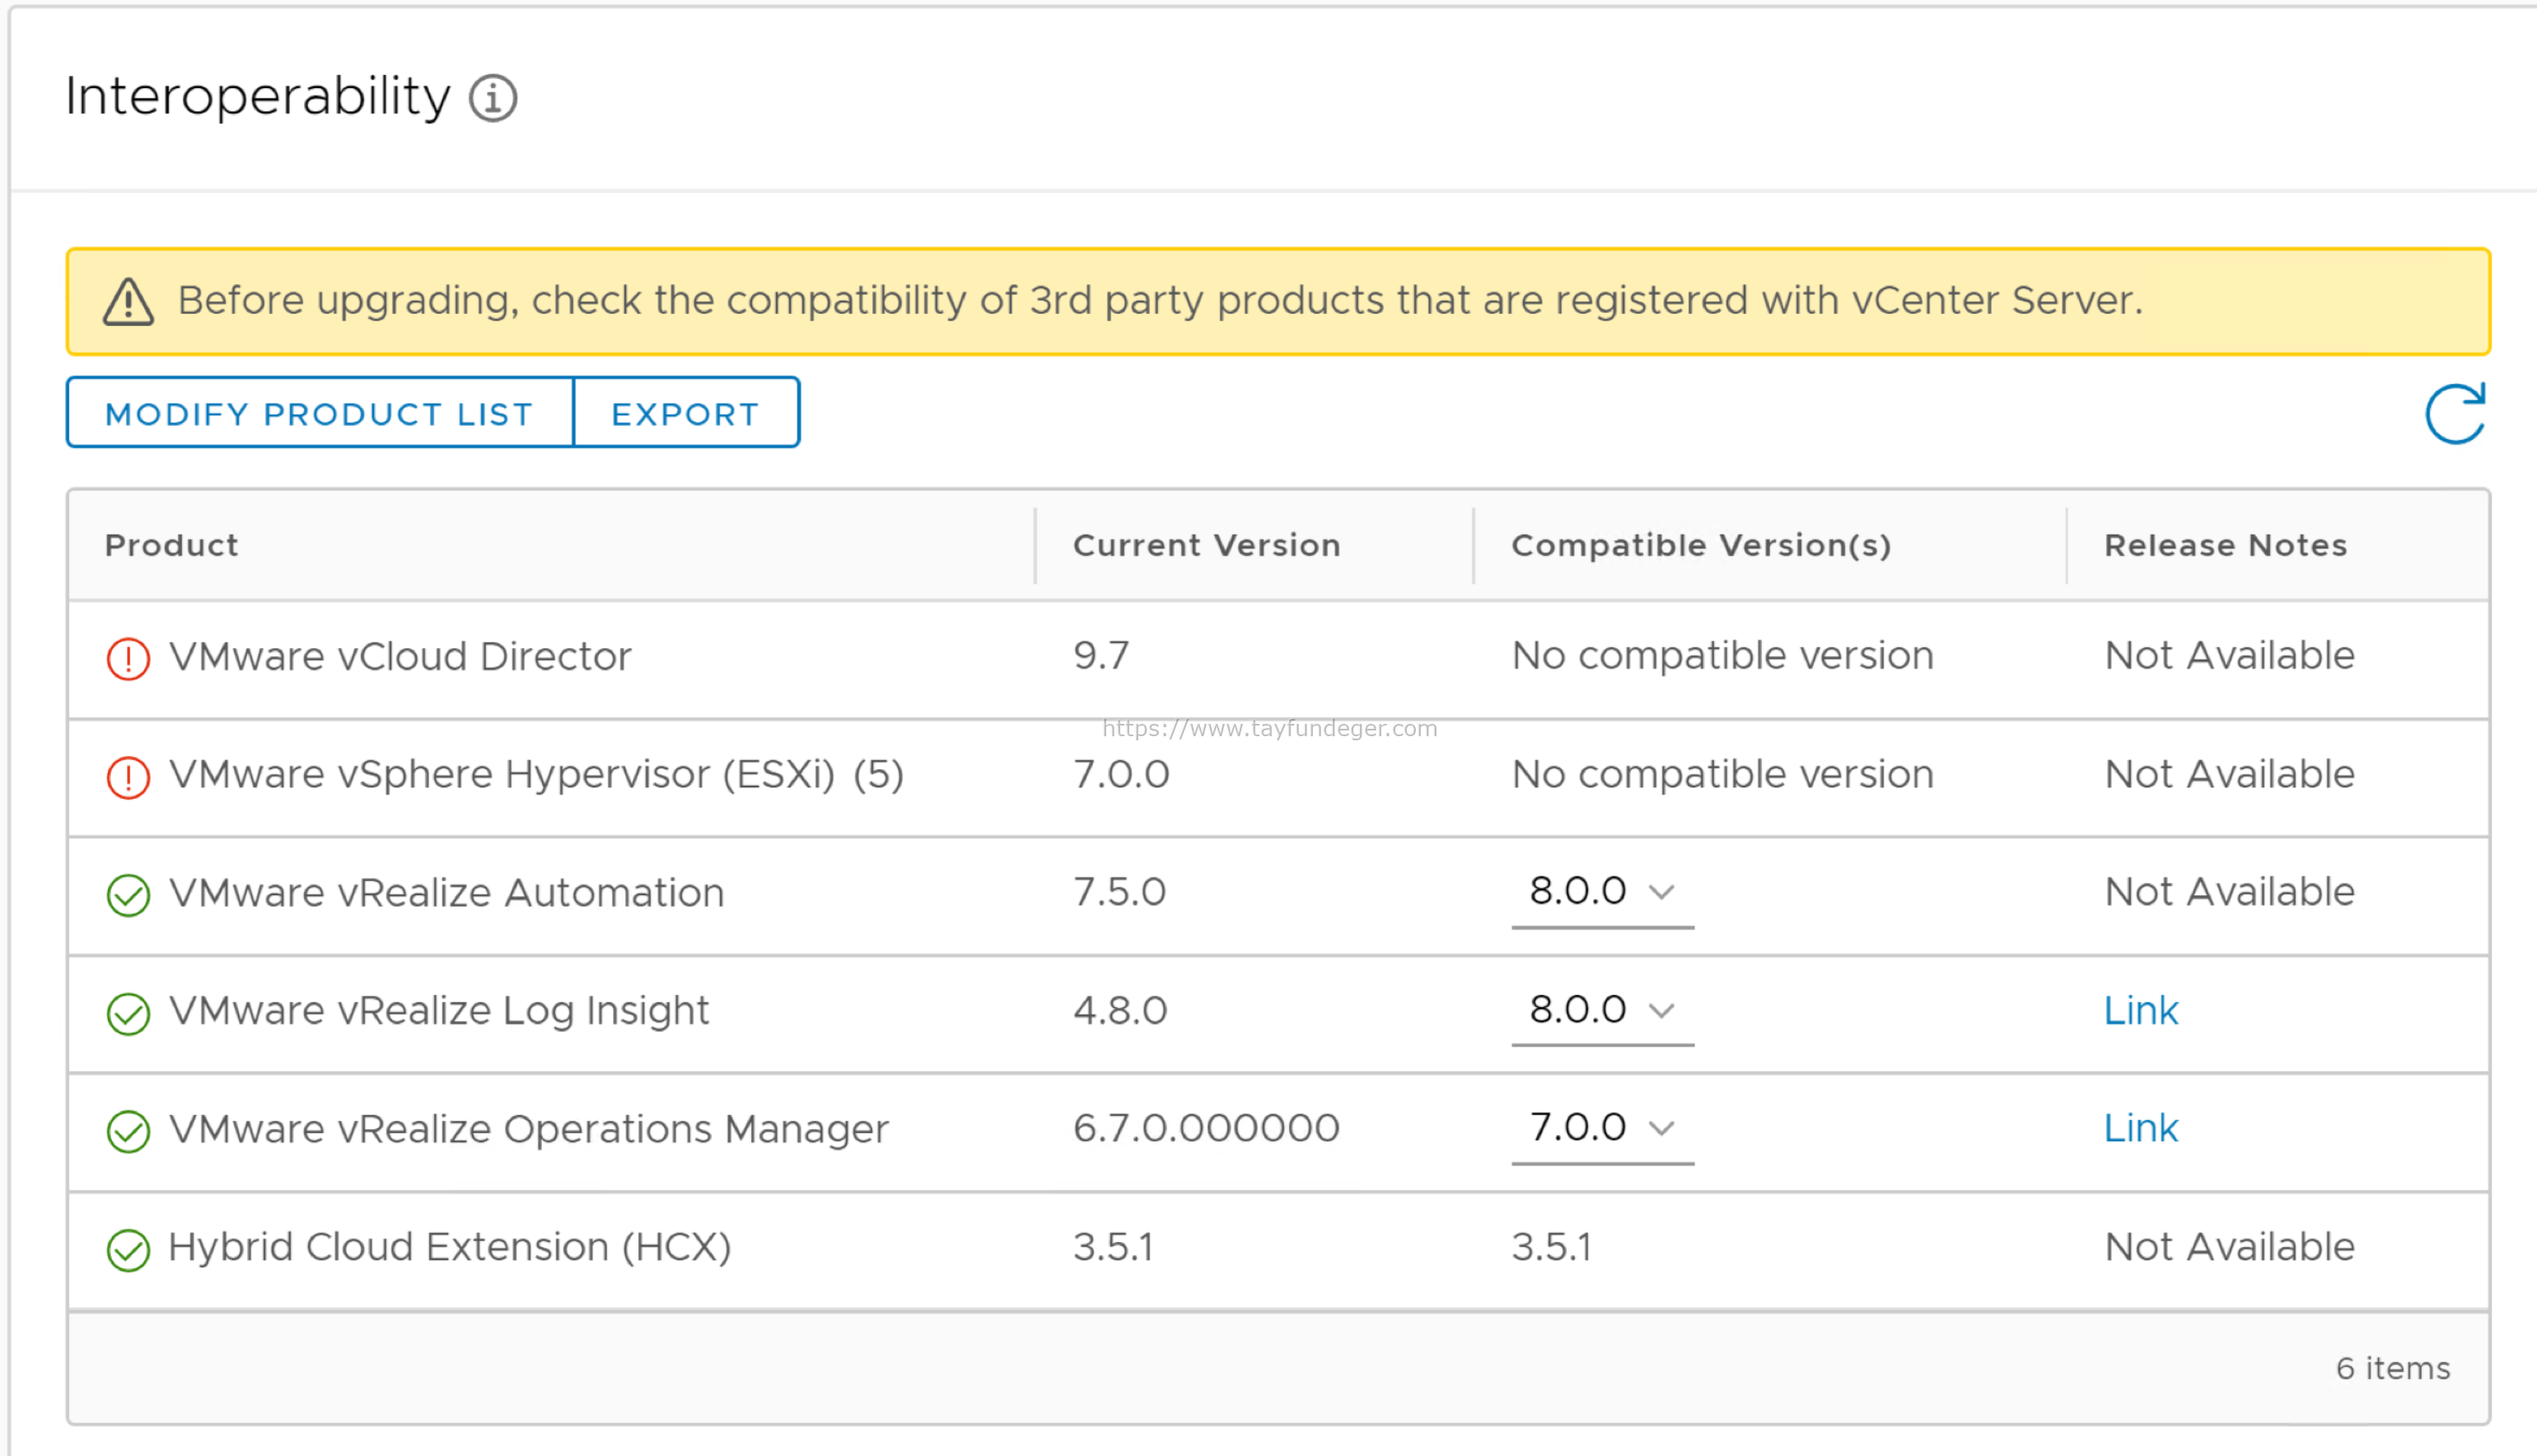This screenshot has height=1456, width=2537.
Task: Click green check icon beside vRealize Operations Manager
Action: [x=128, y=1131]
